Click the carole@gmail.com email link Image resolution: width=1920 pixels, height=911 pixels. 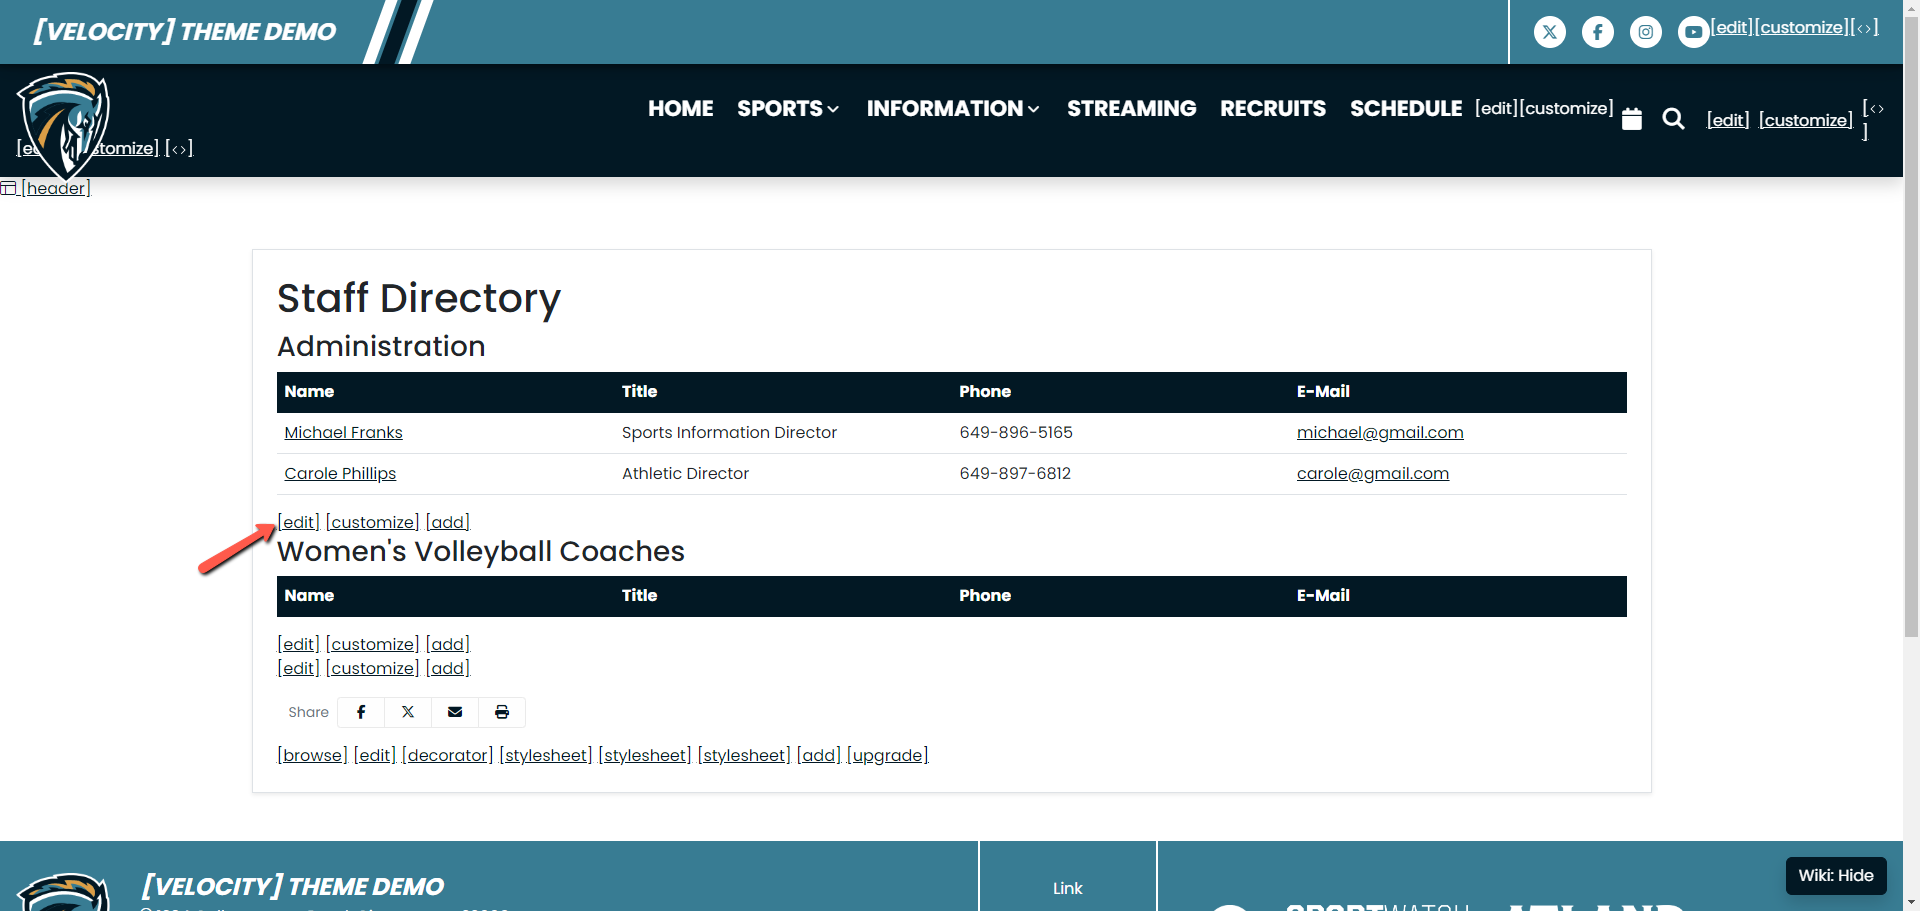click(x=1372, y=473)
